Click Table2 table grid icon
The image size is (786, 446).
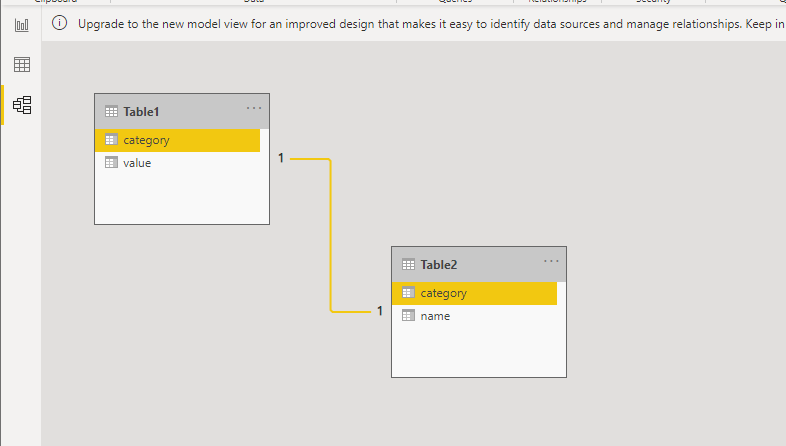(409, 264)
